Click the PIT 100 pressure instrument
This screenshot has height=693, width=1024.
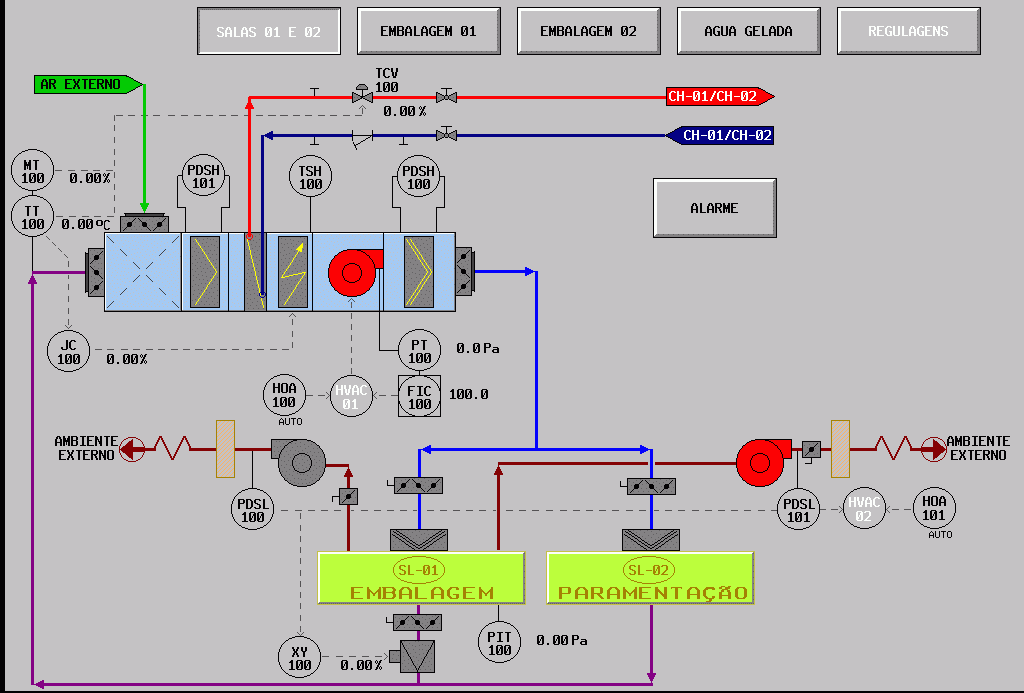[x=499, y=642]
